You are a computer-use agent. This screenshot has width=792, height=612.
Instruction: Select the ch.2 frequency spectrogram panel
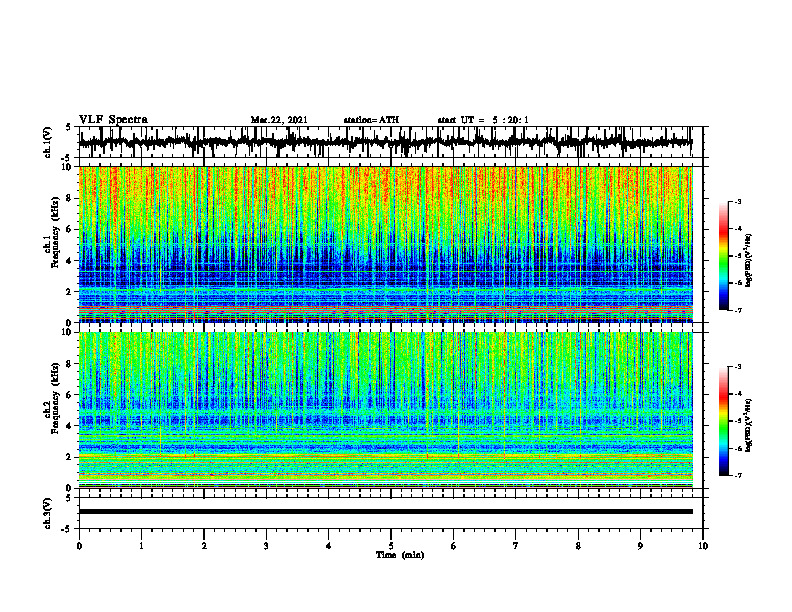coord(385,410)
